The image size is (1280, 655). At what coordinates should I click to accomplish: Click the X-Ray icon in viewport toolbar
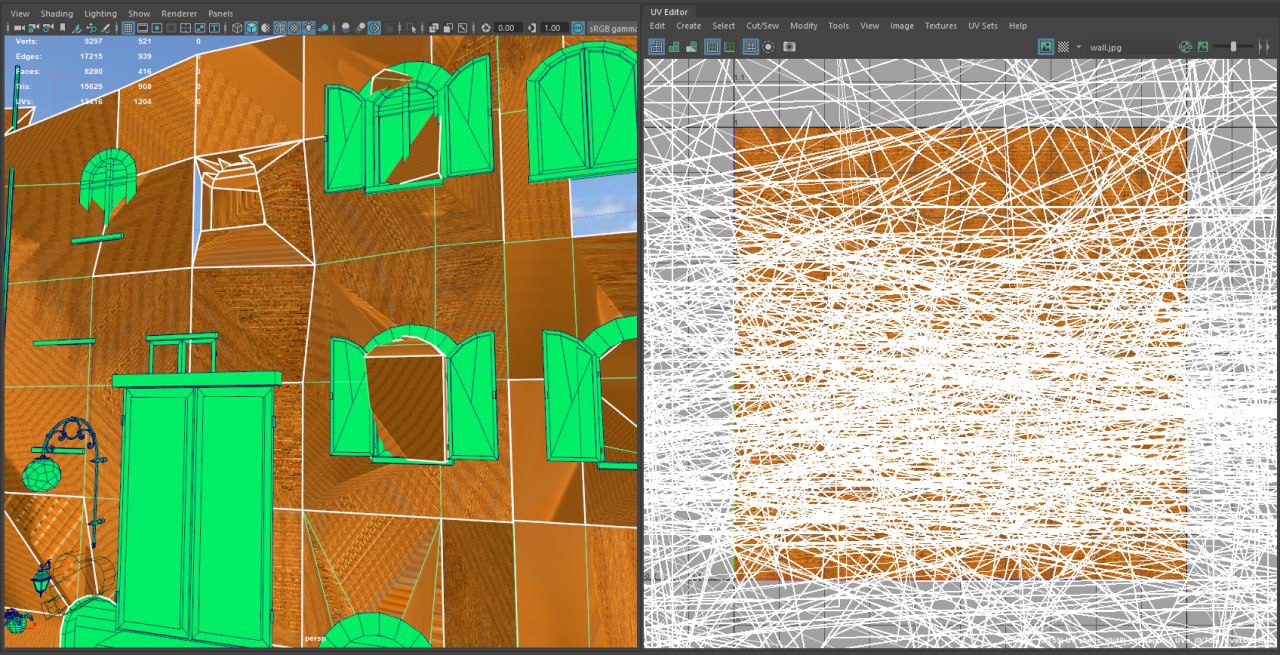[433, 28]
